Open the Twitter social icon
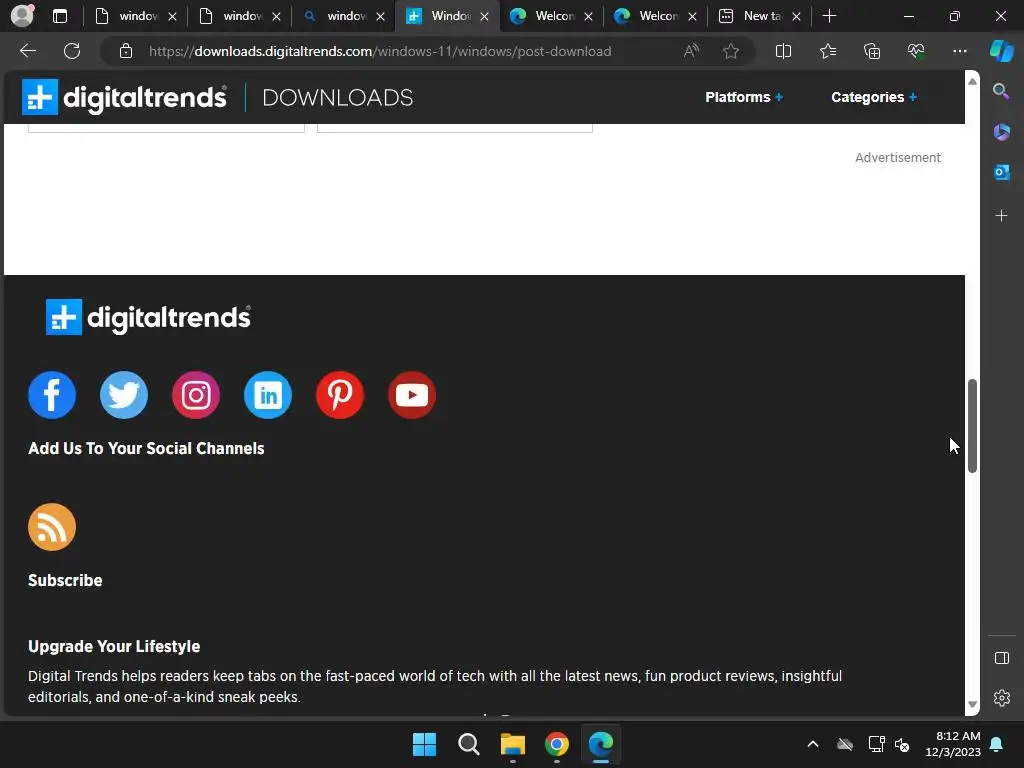The image size is (1024, 768). 124,395
